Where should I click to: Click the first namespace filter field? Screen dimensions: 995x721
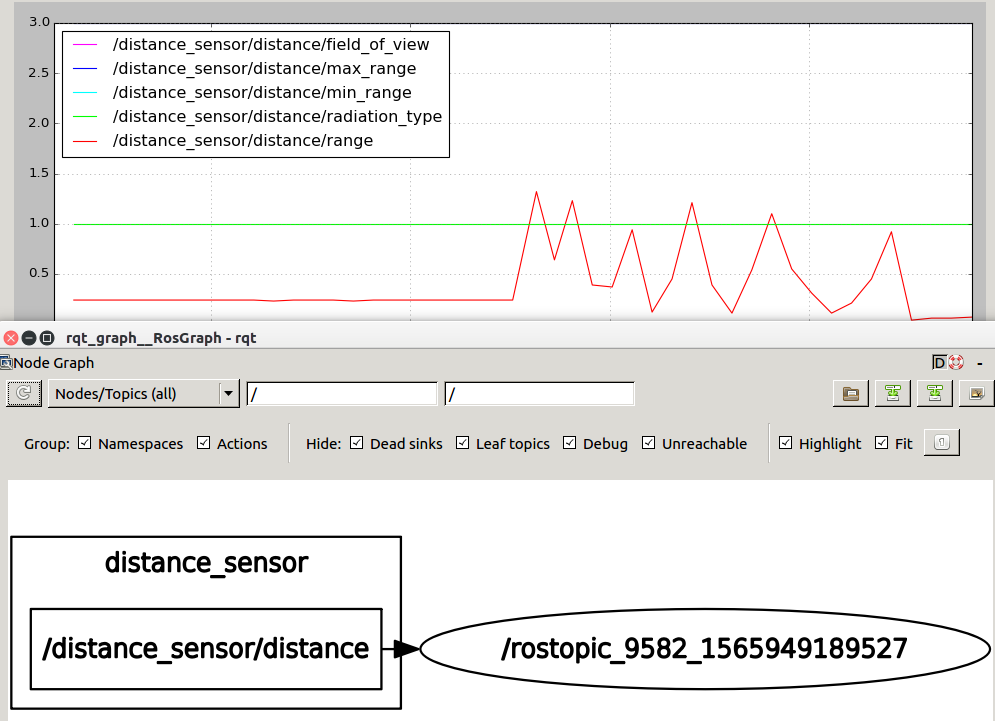pyautogui.click(x=342, y=394)
